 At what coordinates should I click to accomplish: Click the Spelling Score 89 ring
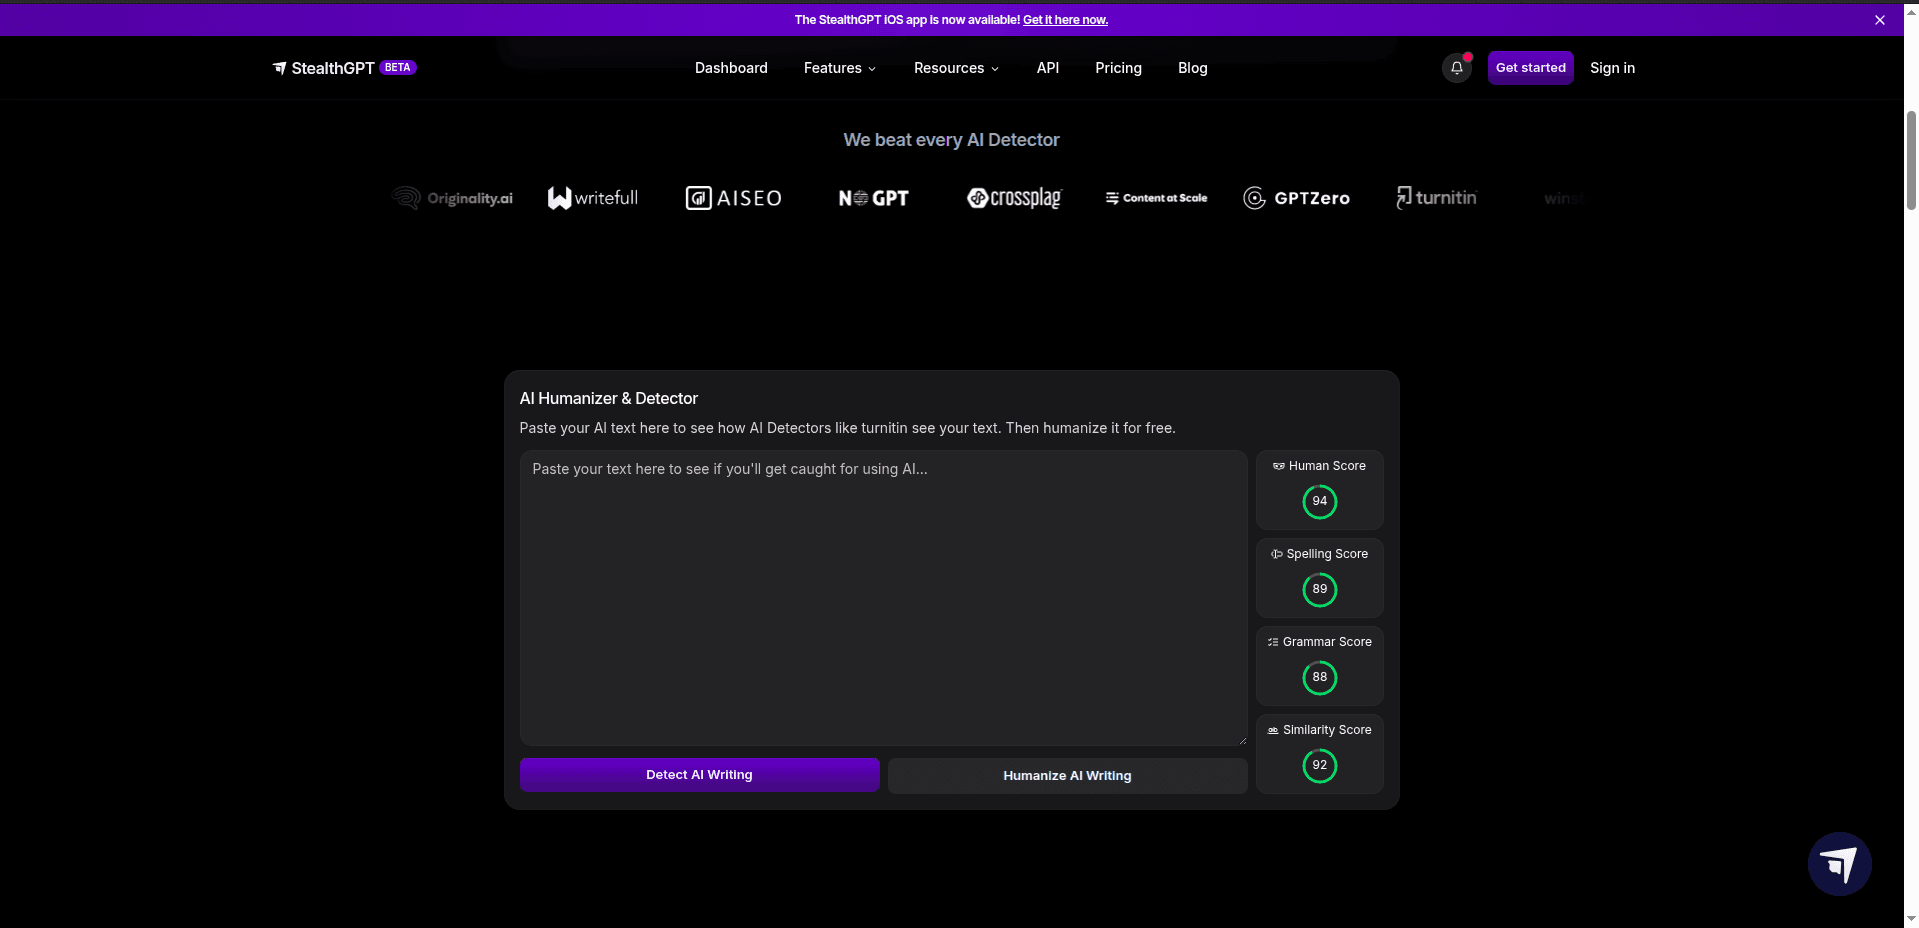pos(1320,590)
